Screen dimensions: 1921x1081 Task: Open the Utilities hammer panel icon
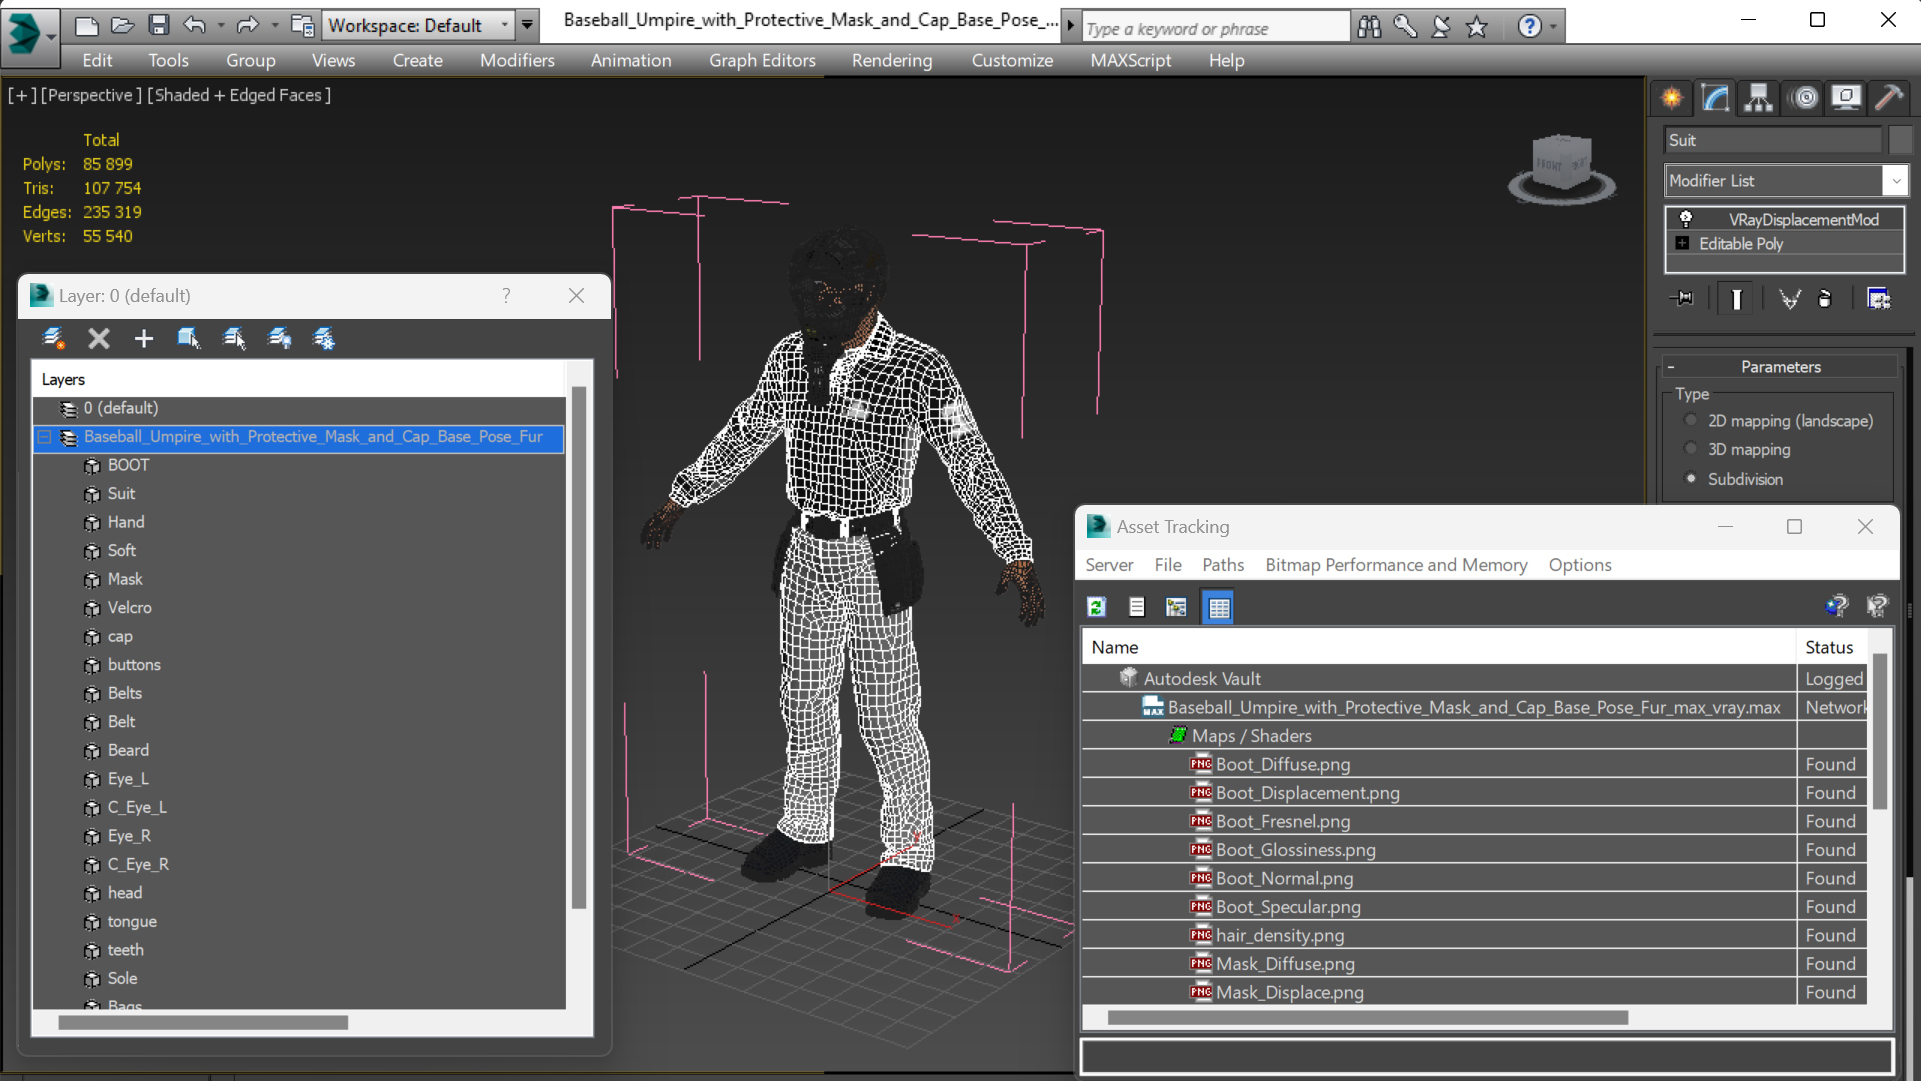tap(1888, 98)
